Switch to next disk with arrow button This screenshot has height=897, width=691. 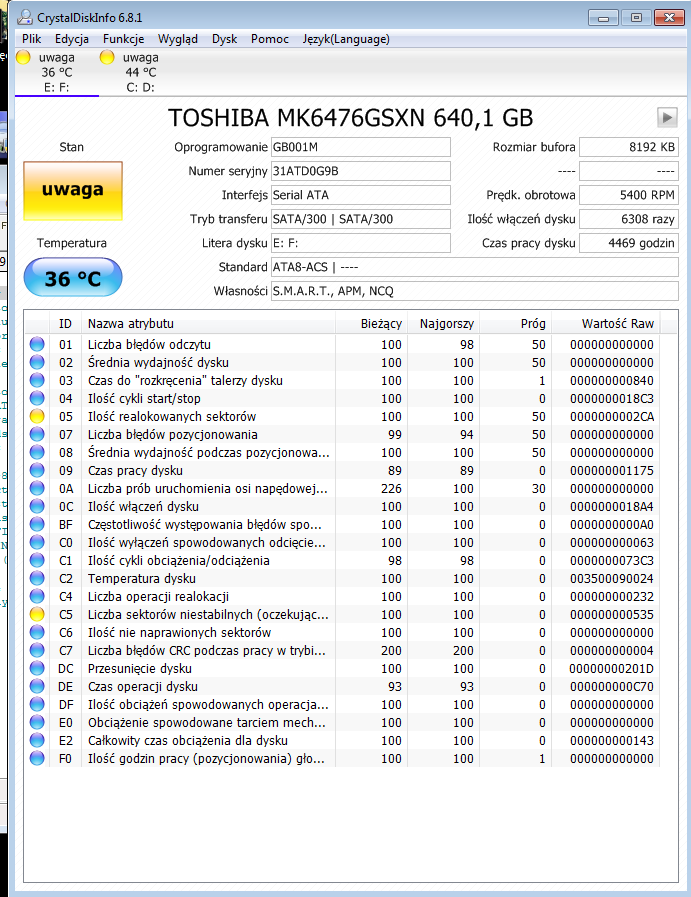pos(667,118)
